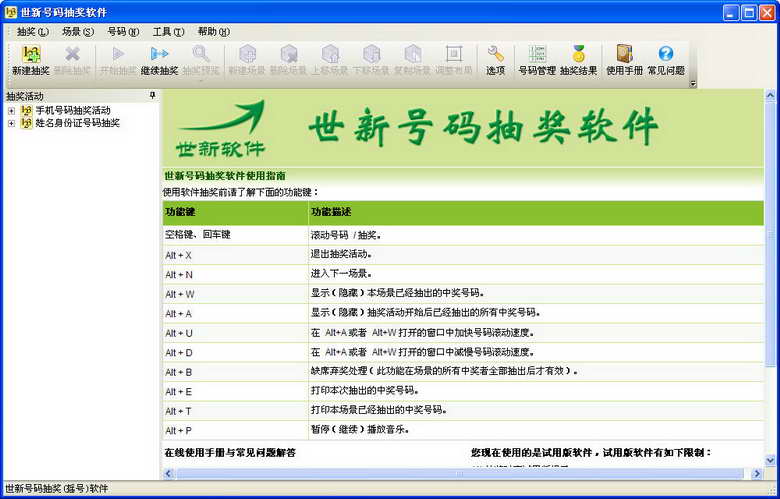The width and height of the screenshot is (780, 499).
Task: Click the Alt + A table cell
Action: [x=235, y=314]
